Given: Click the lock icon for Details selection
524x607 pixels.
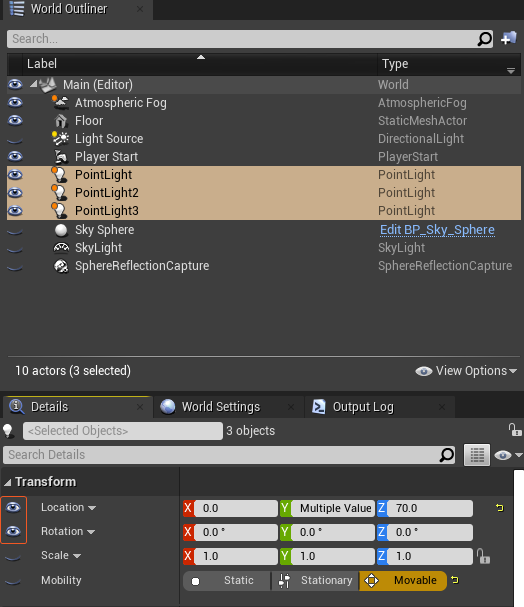Looking at the screenshot, I should click(x=515, y=430).
